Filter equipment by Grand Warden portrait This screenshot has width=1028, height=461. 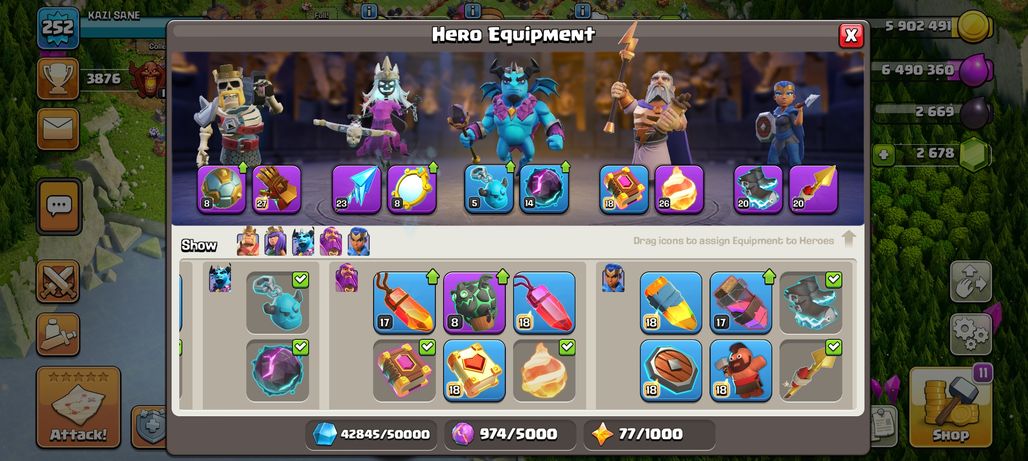pos(331,241)
